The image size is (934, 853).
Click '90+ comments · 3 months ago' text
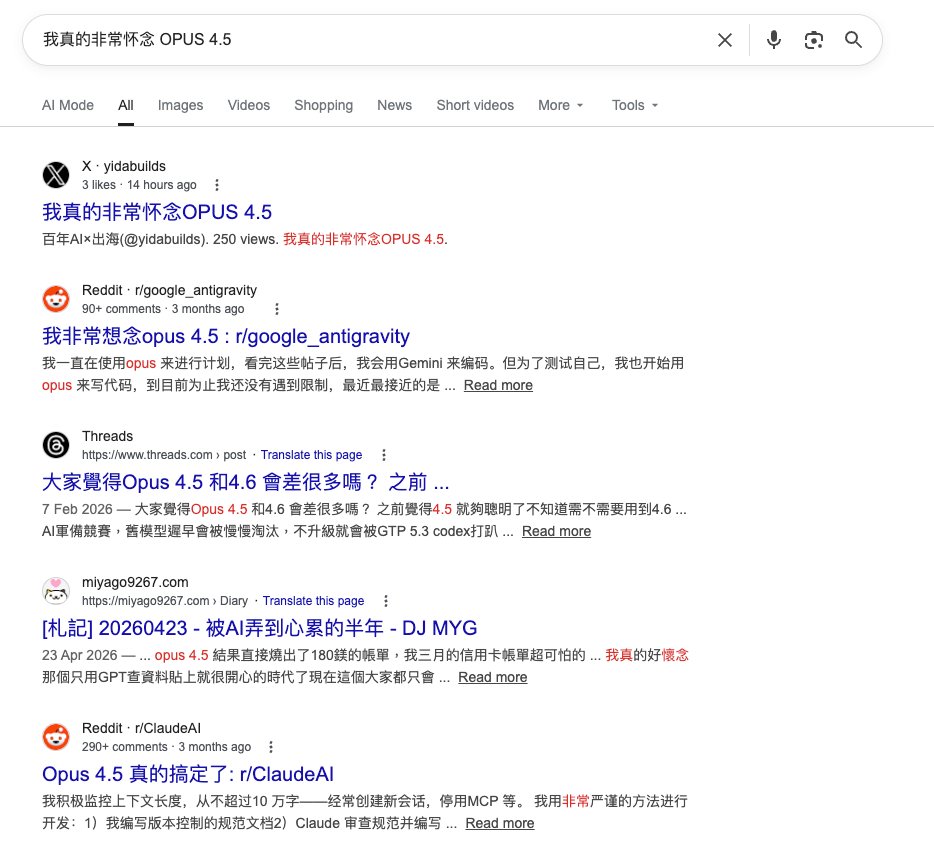(163, 309)
